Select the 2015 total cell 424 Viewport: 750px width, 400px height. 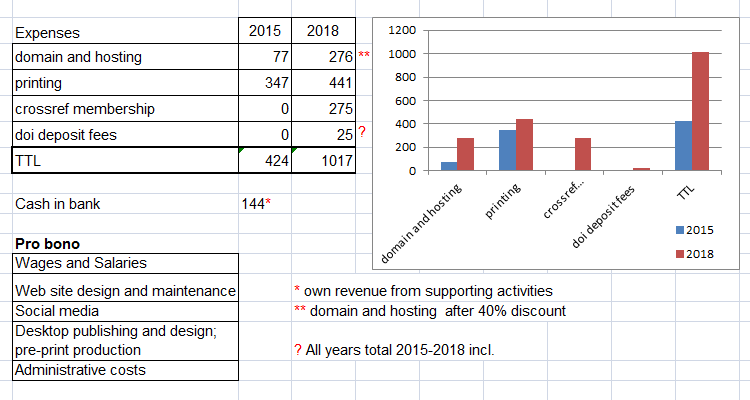(x=265, y=160)
